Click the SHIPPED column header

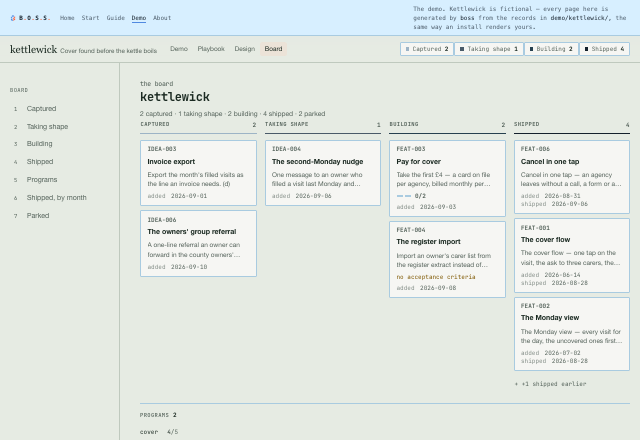[x=527, y=124]
